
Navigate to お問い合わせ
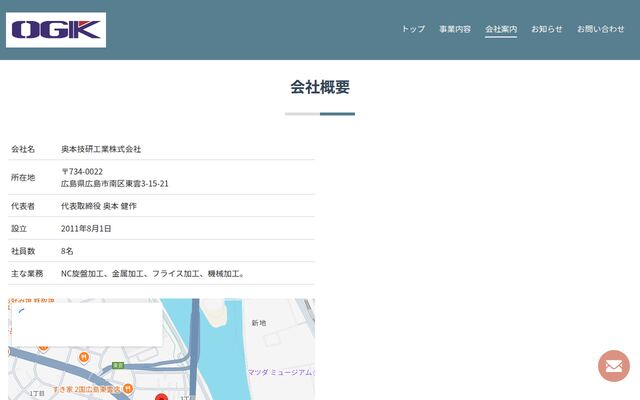click(x=600, y=29)
